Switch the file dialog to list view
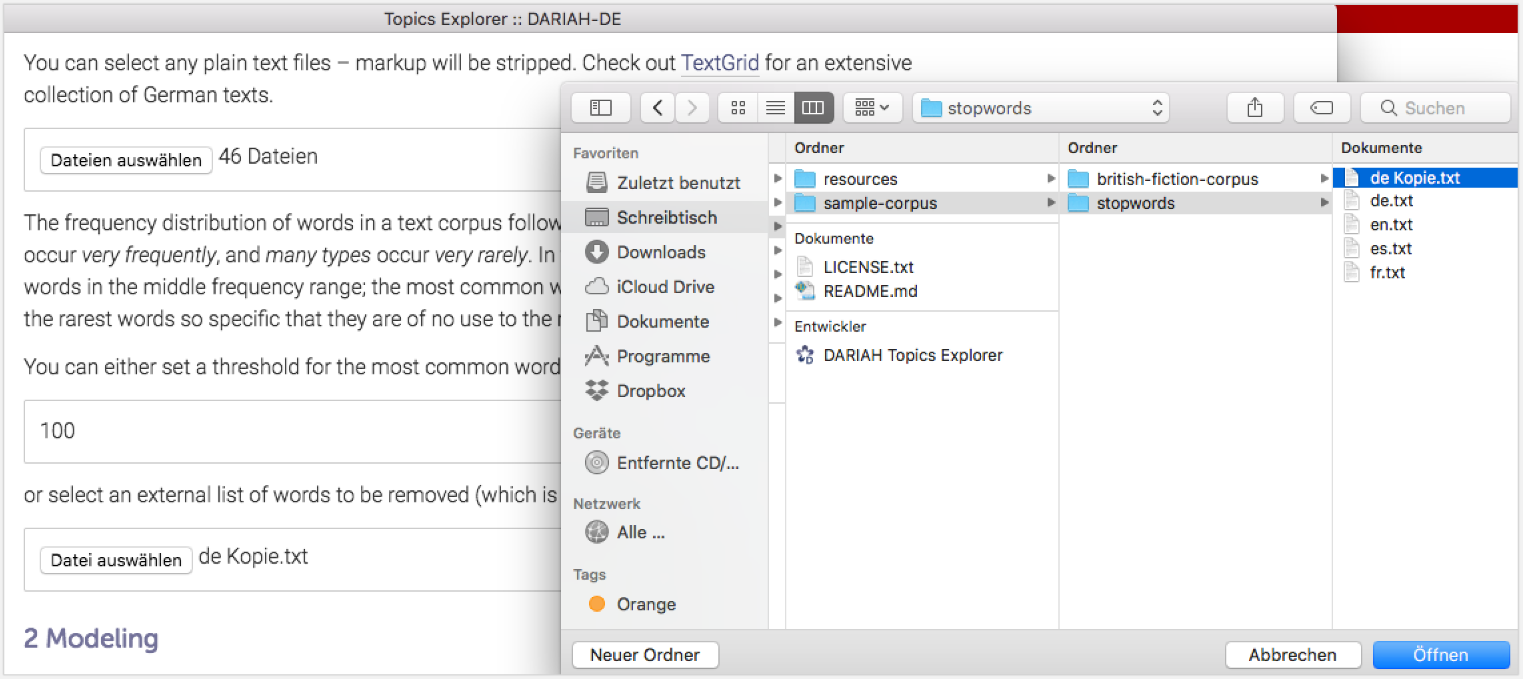 (775, 108)
